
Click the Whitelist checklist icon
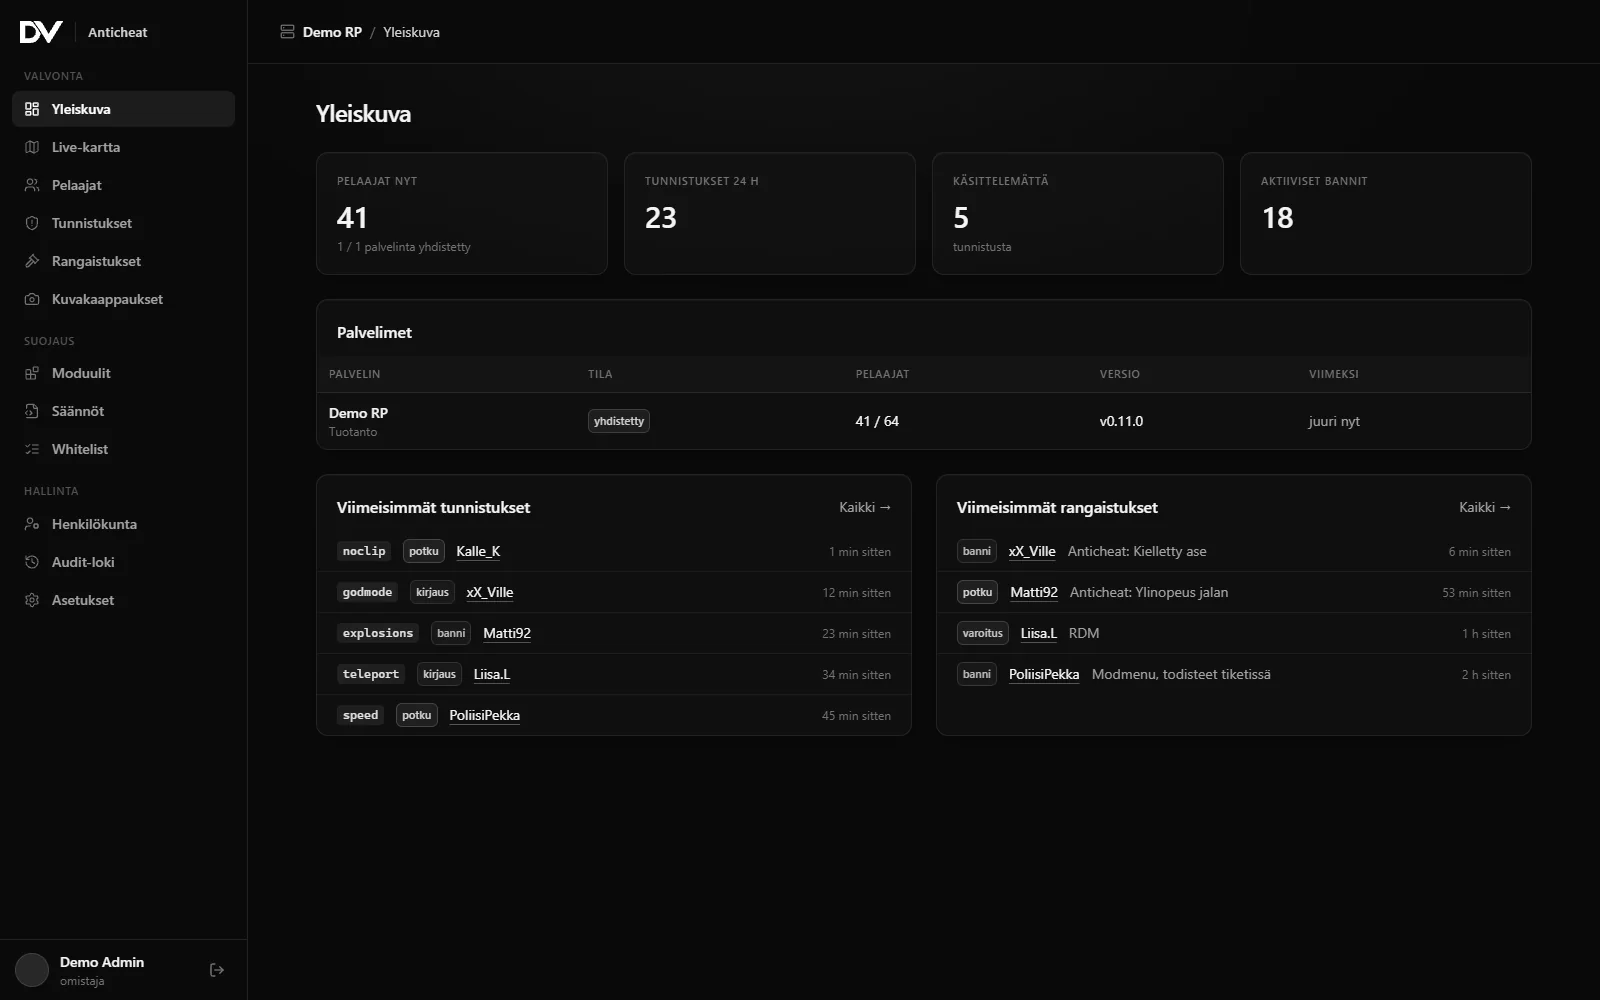[32, 449]
